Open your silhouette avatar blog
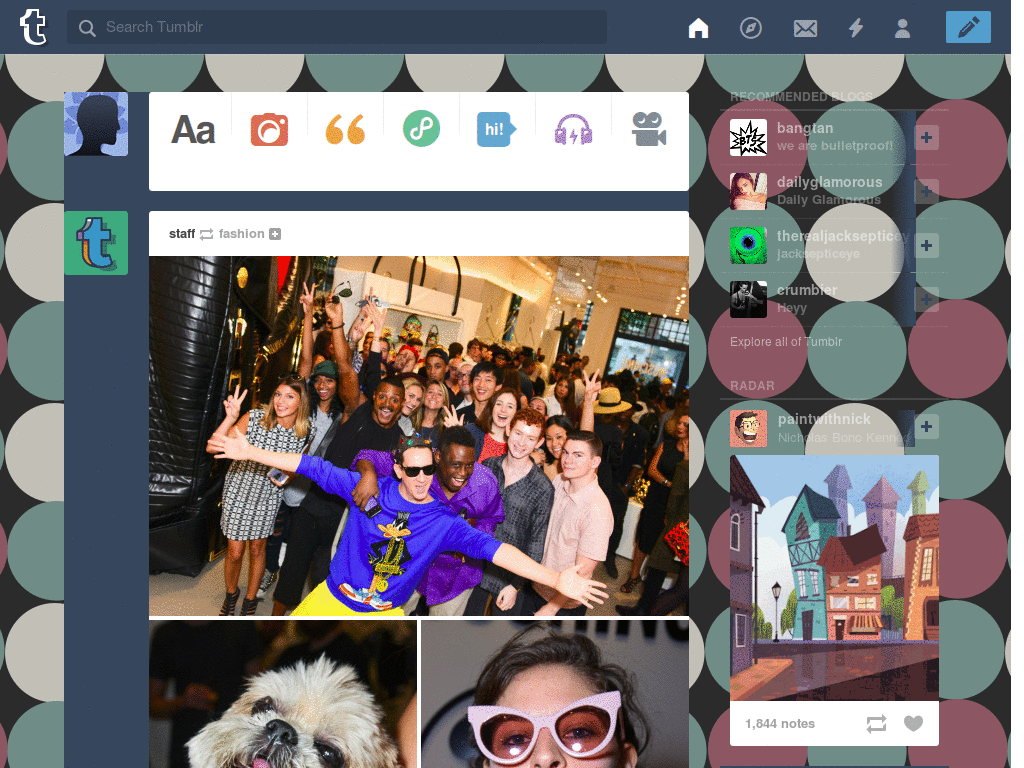Screen dimensions: 1024x768 tap(96, 124)
